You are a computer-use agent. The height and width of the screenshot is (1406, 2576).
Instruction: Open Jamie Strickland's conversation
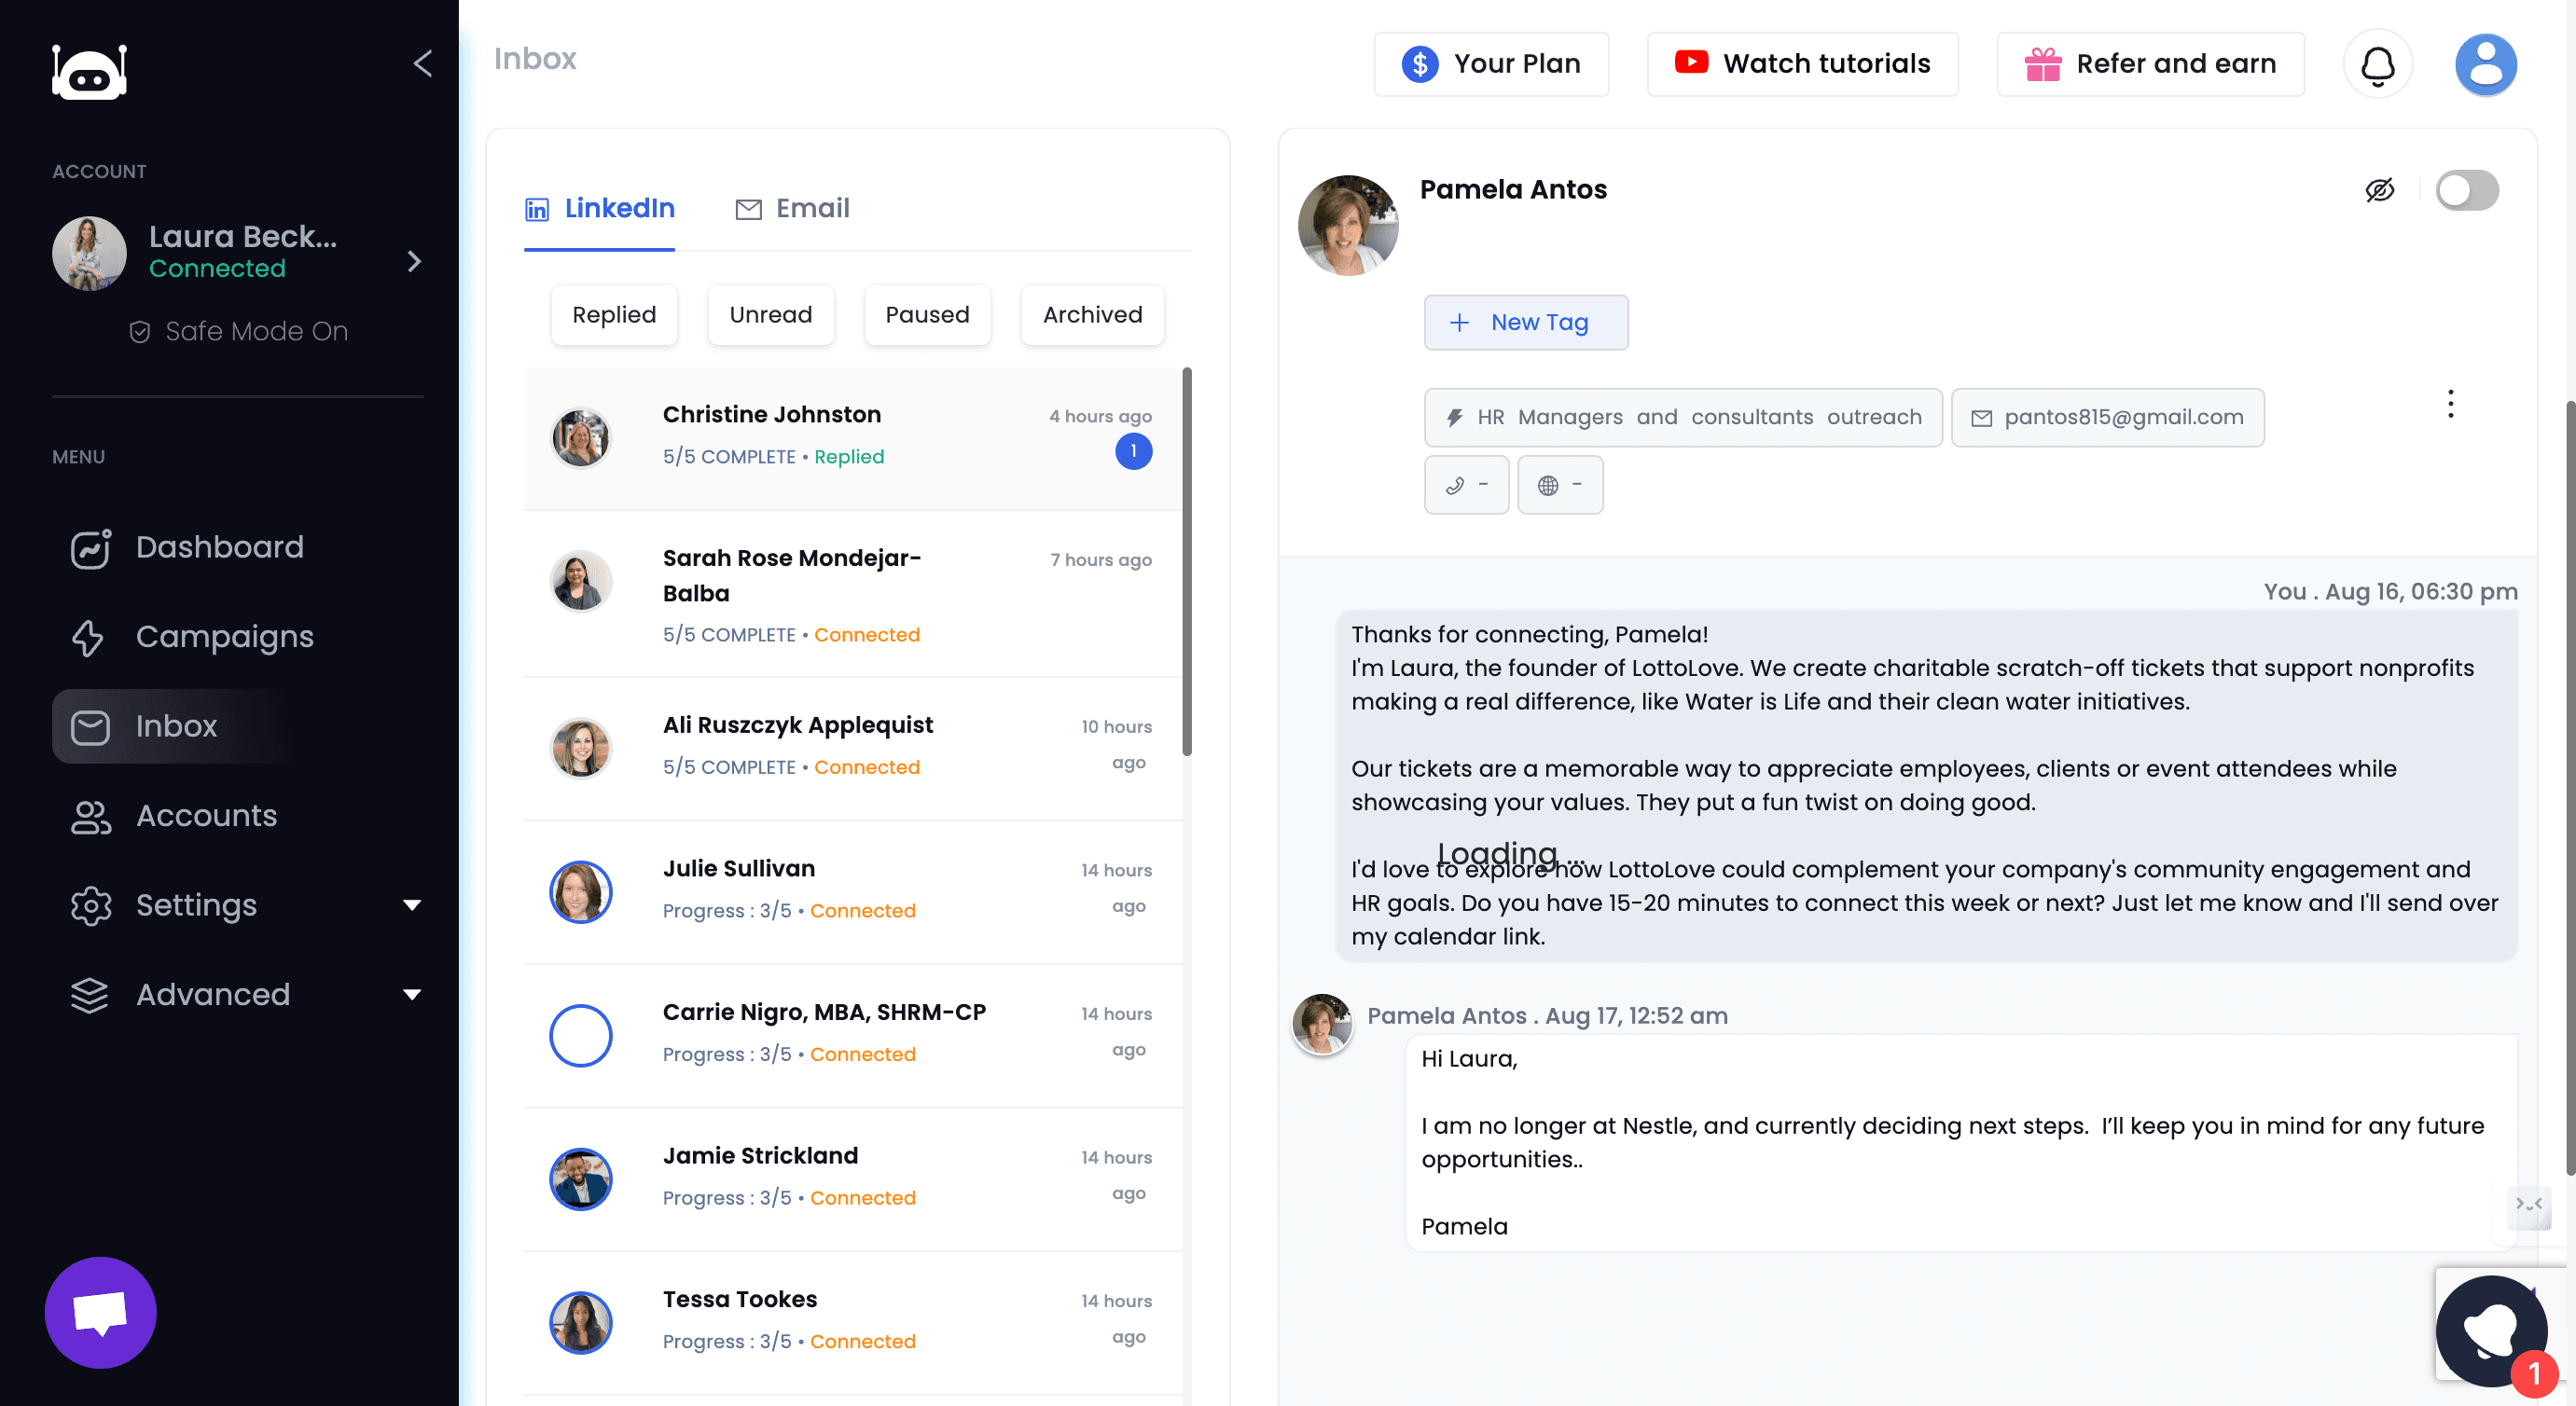pos(853,1179)
